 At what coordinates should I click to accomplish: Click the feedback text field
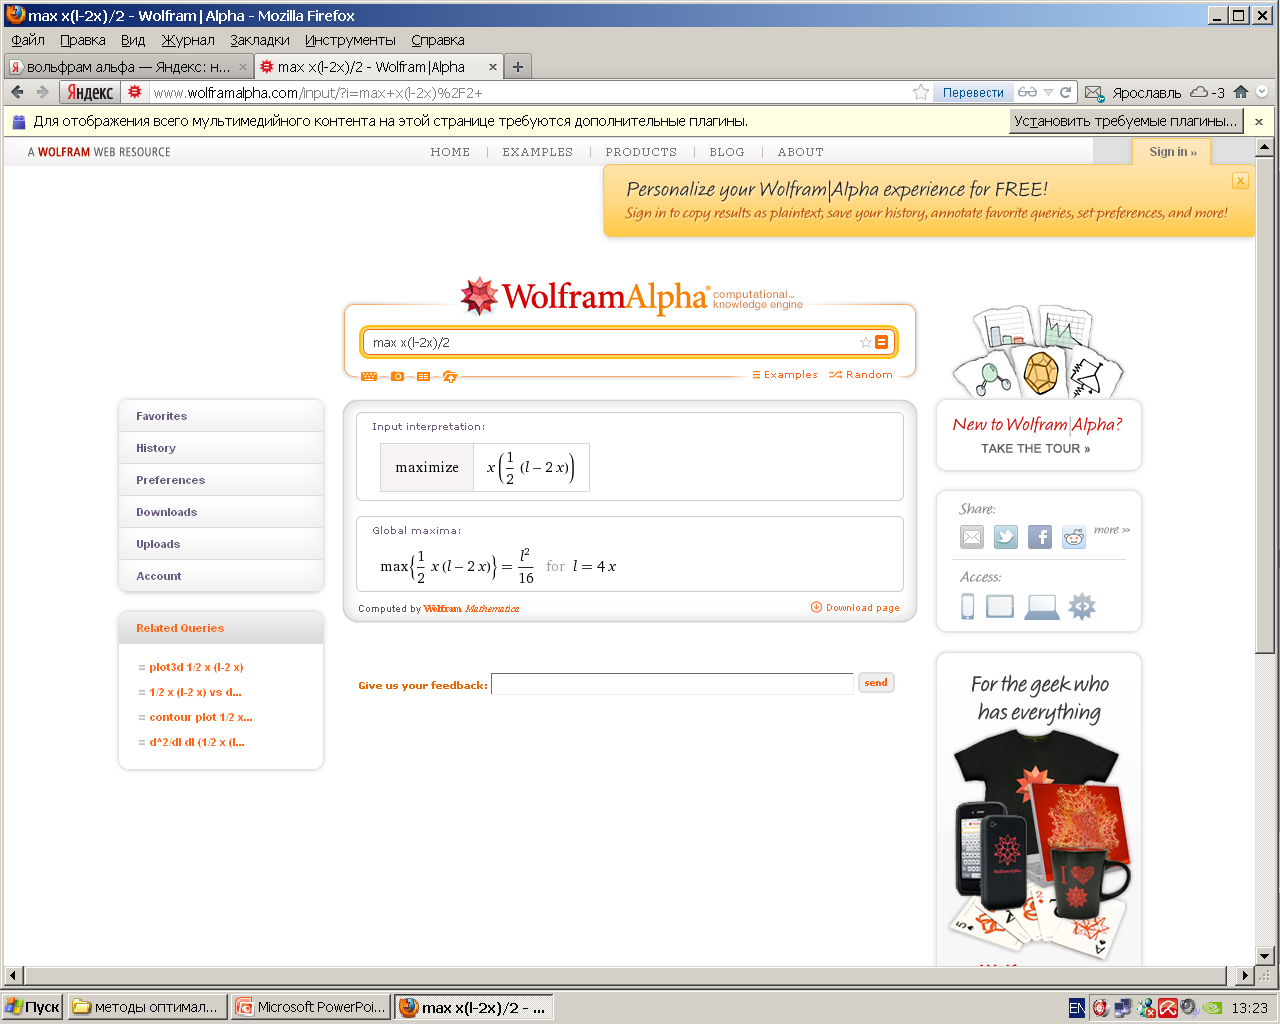click(672, 684)
